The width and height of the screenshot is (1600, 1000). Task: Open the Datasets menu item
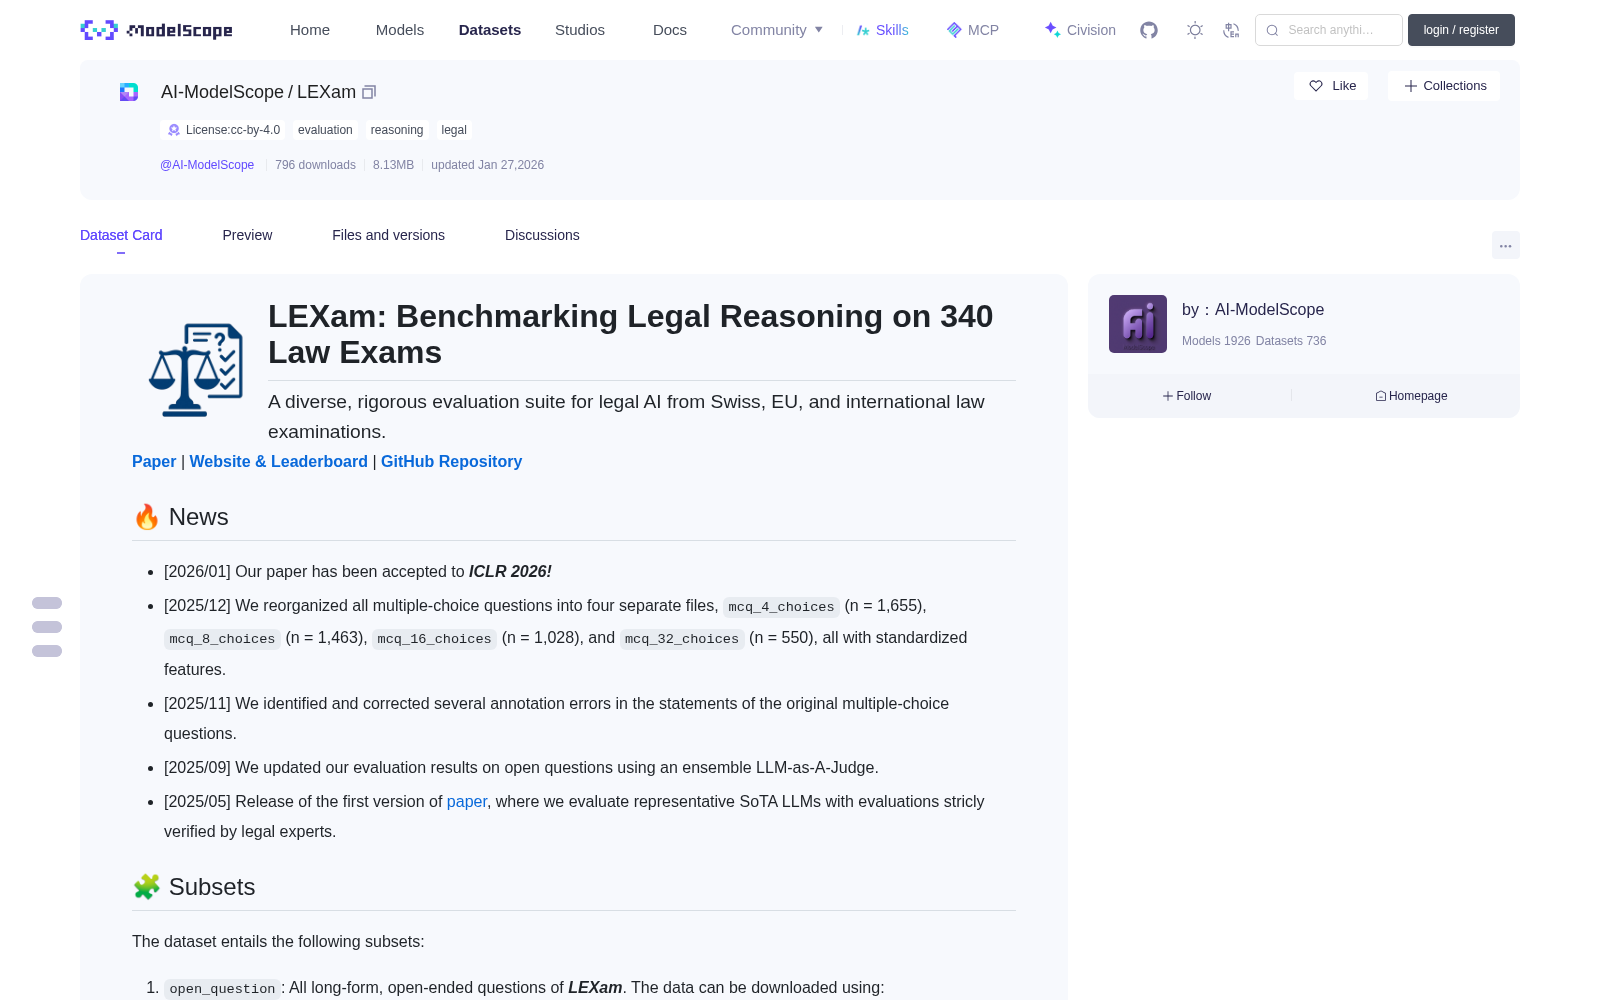pos(490,30)
